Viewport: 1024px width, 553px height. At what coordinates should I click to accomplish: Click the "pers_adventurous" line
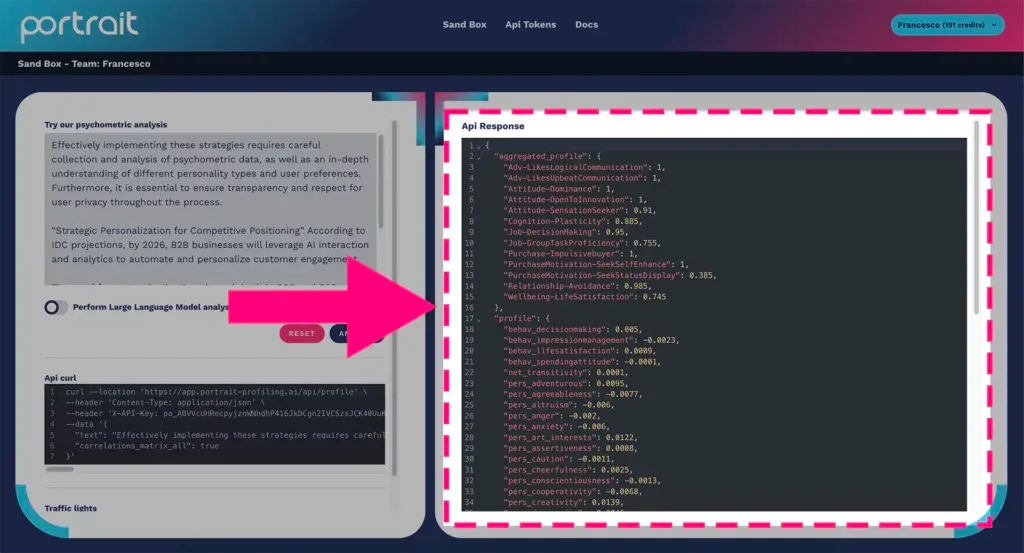tap(568, 384)
